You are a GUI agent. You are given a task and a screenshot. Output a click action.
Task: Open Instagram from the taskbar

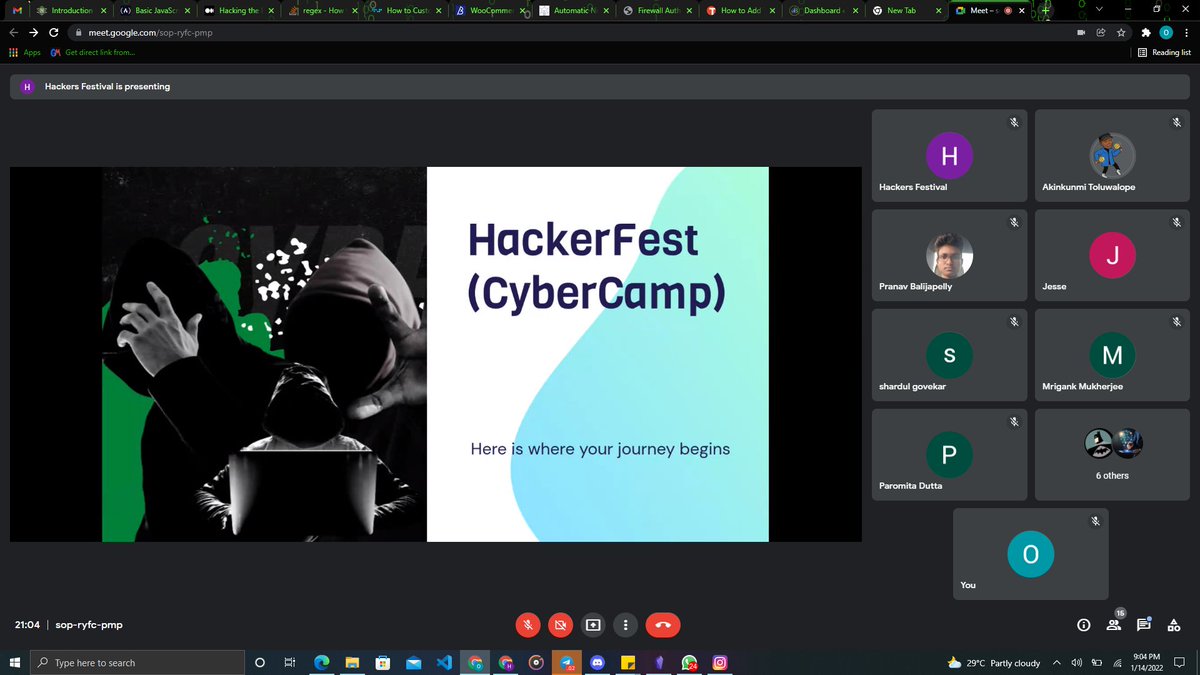point(720,662)
